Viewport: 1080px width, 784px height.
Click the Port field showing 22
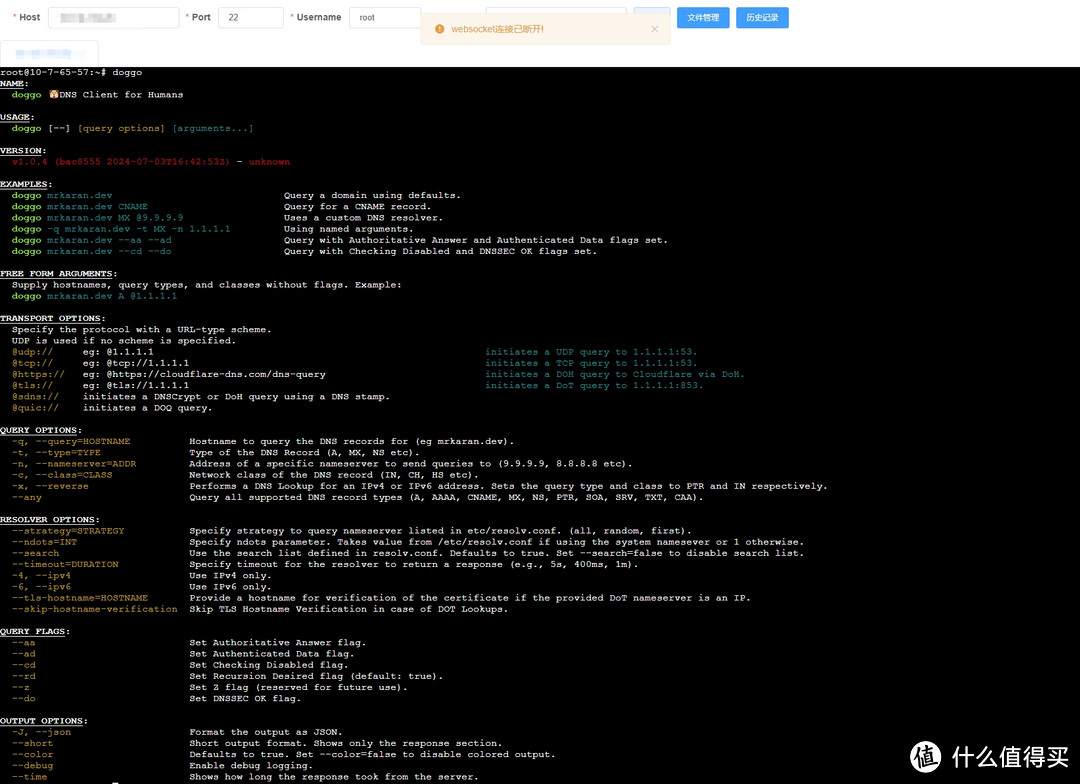point(250,18)
